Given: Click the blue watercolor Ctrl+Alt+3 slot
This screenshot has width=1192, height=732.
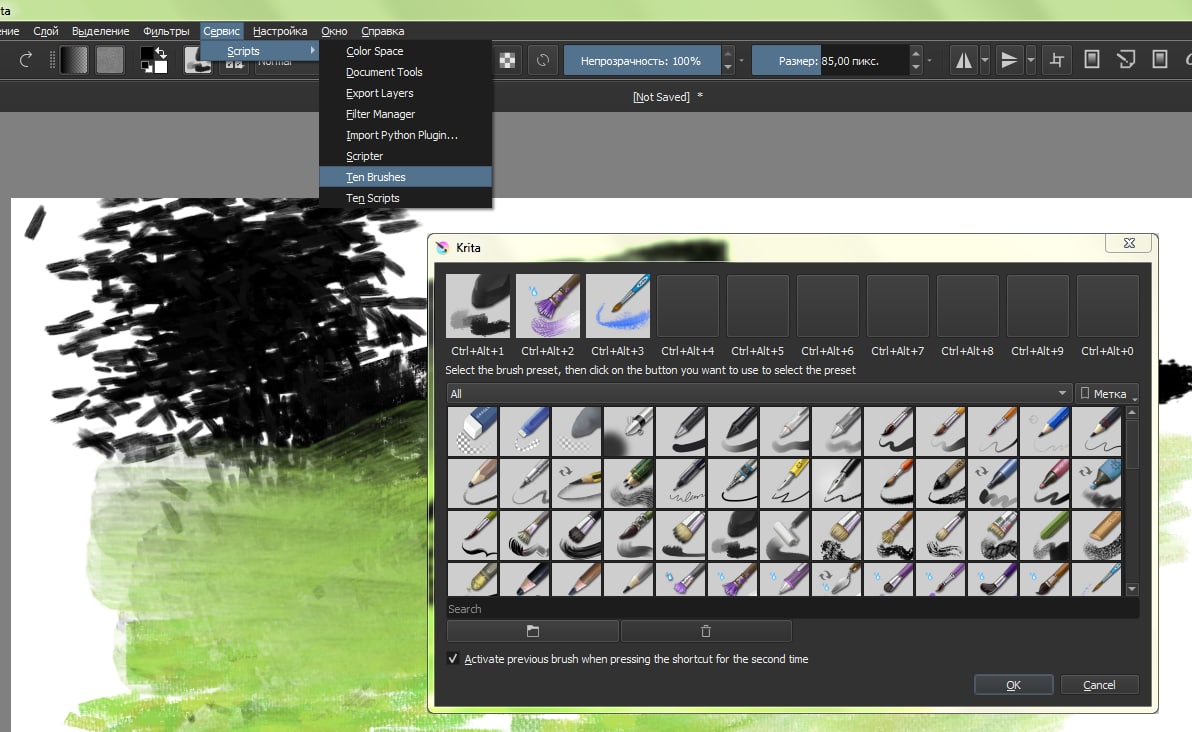Looking at the screenshot, I should pyautogui.click(x=618, y=306).
